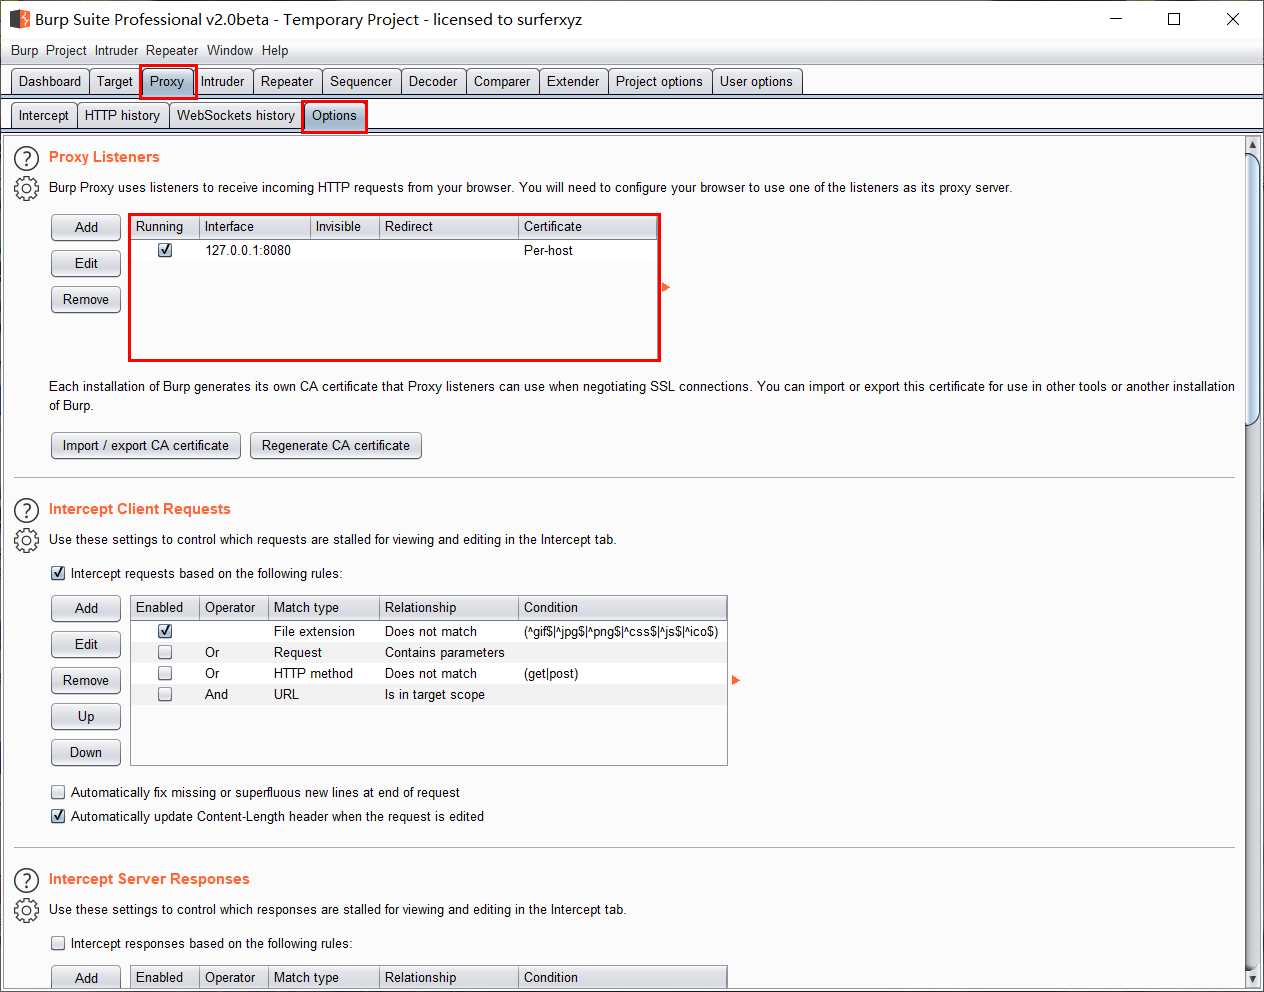Expand the orange arrow beside Proxy Listeners table
This screenshot has width=1264, height=992.
click(666, 287)
